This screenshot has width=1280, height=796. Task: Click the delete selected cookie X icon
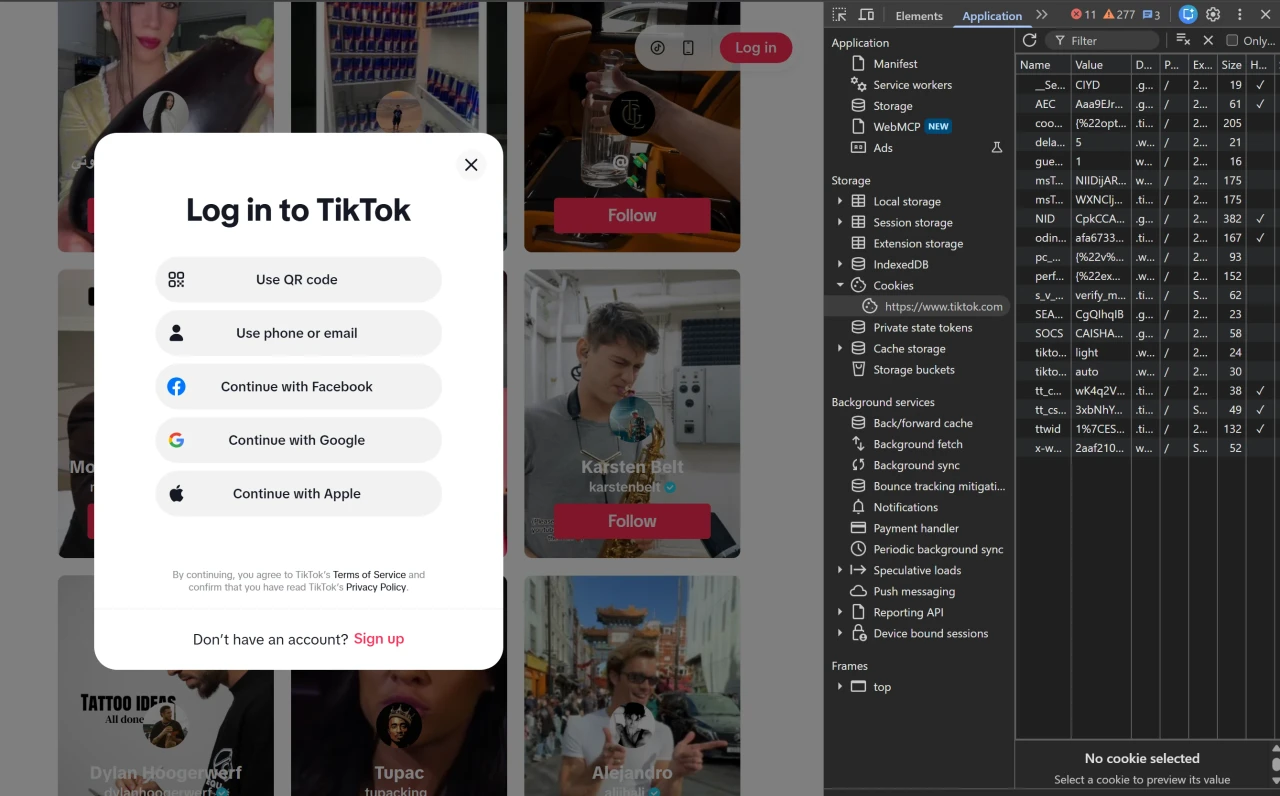[x=1208, y=40]
